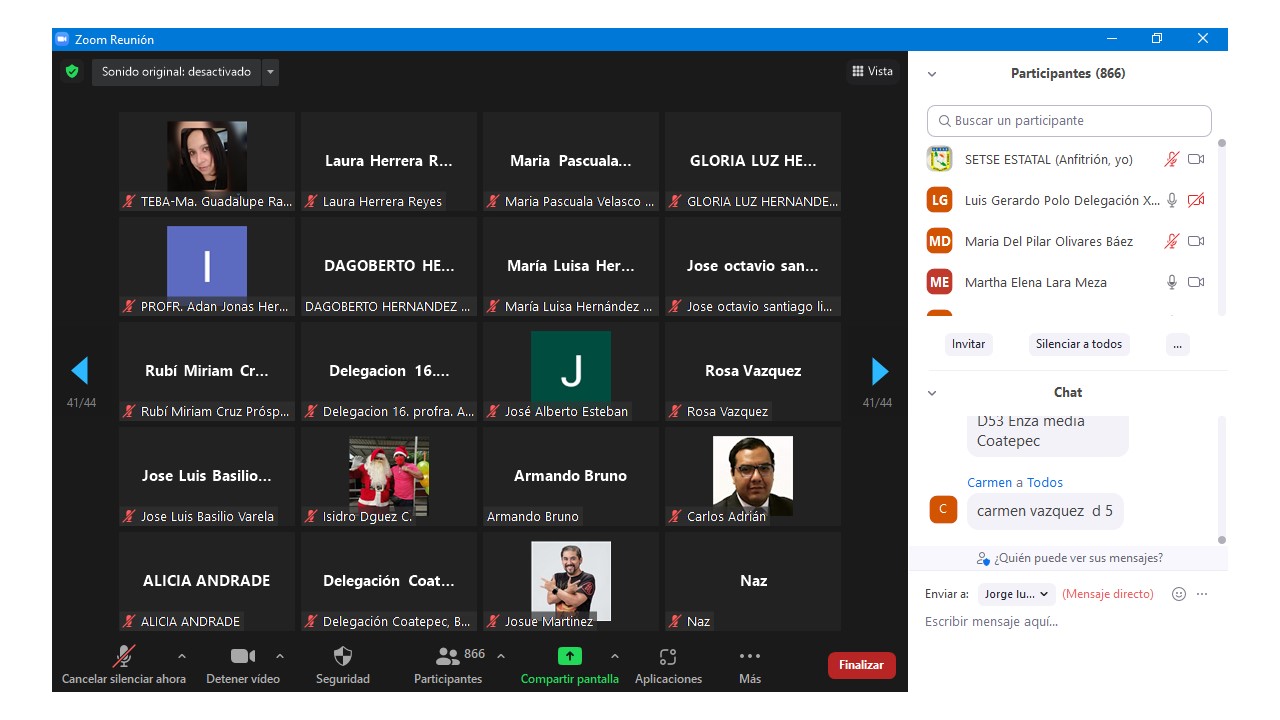Expand video options caret beside camera
This screenshot has height=720, width=1280.
click(x=279, y=656)
